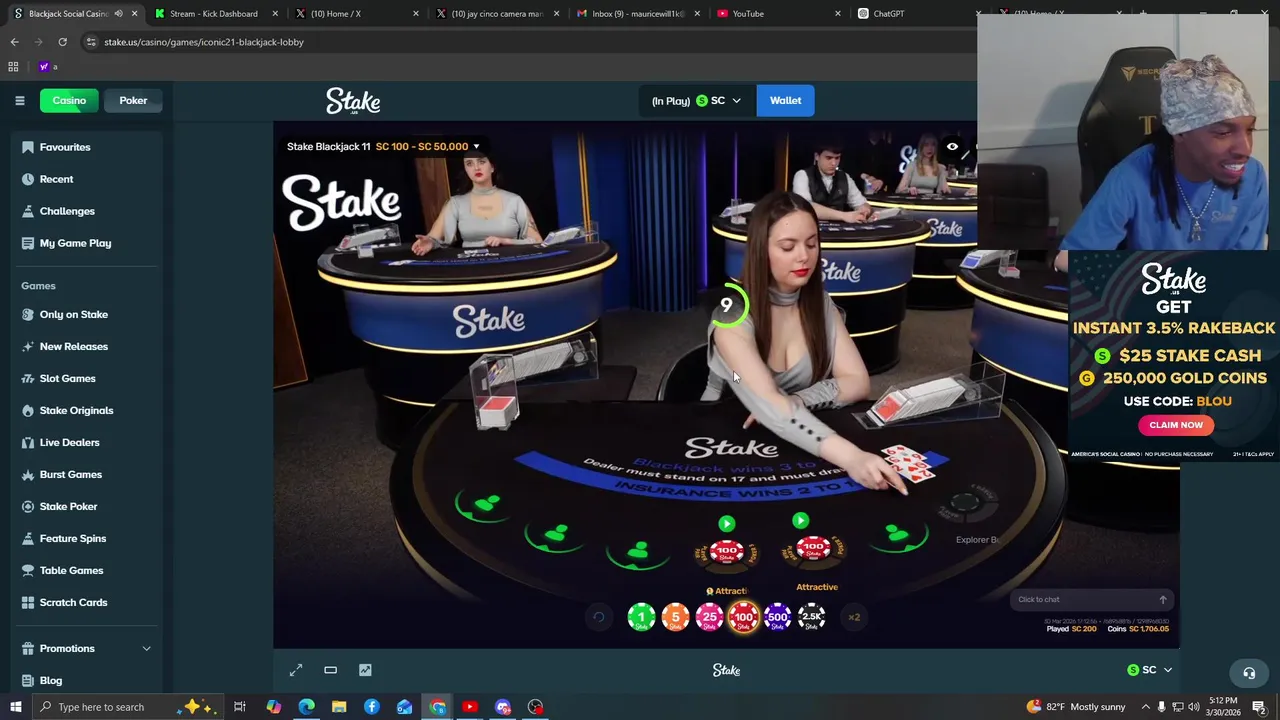The height and width of the screenshot is (720, 1280).
Task: Click the address bar URL
Action: [x=204, y=42]
